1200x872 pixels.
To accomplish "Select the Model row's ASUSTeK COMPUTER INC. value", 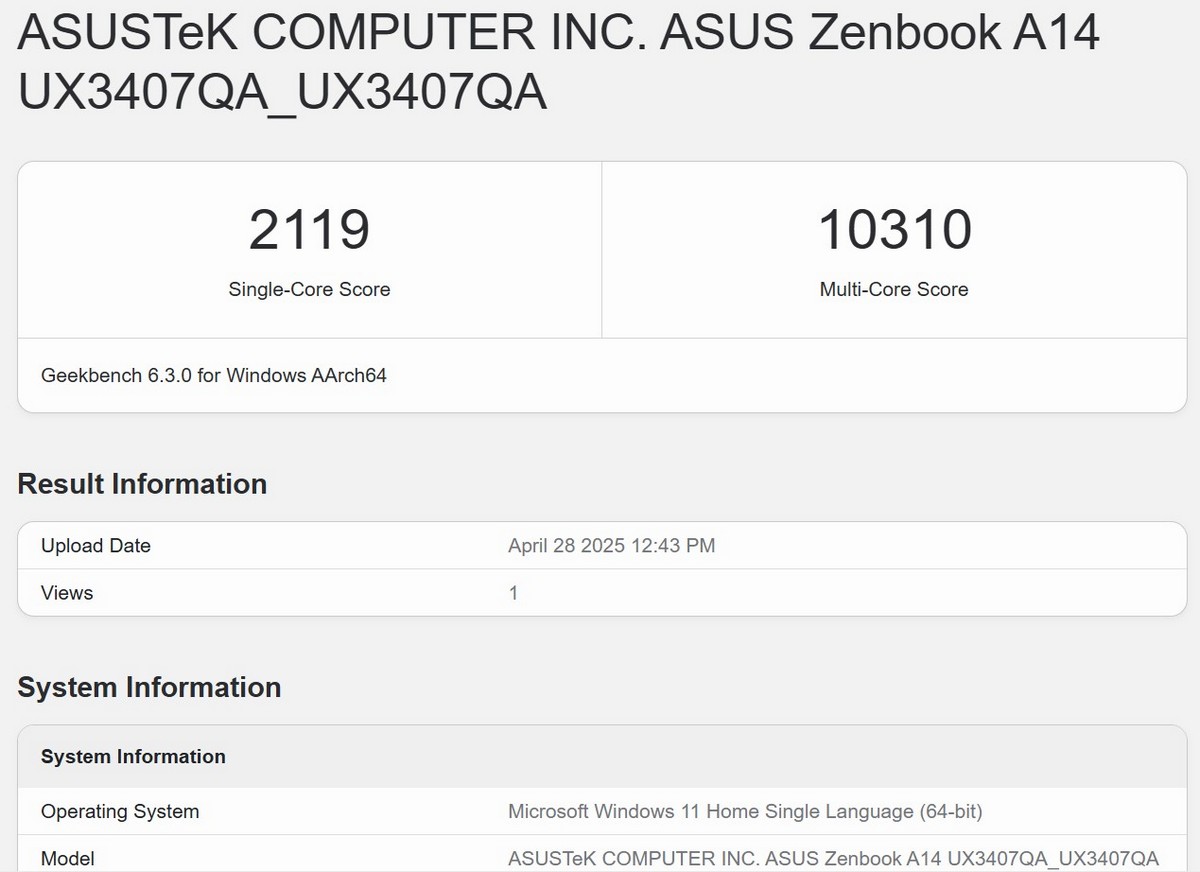I will point(833,858).
